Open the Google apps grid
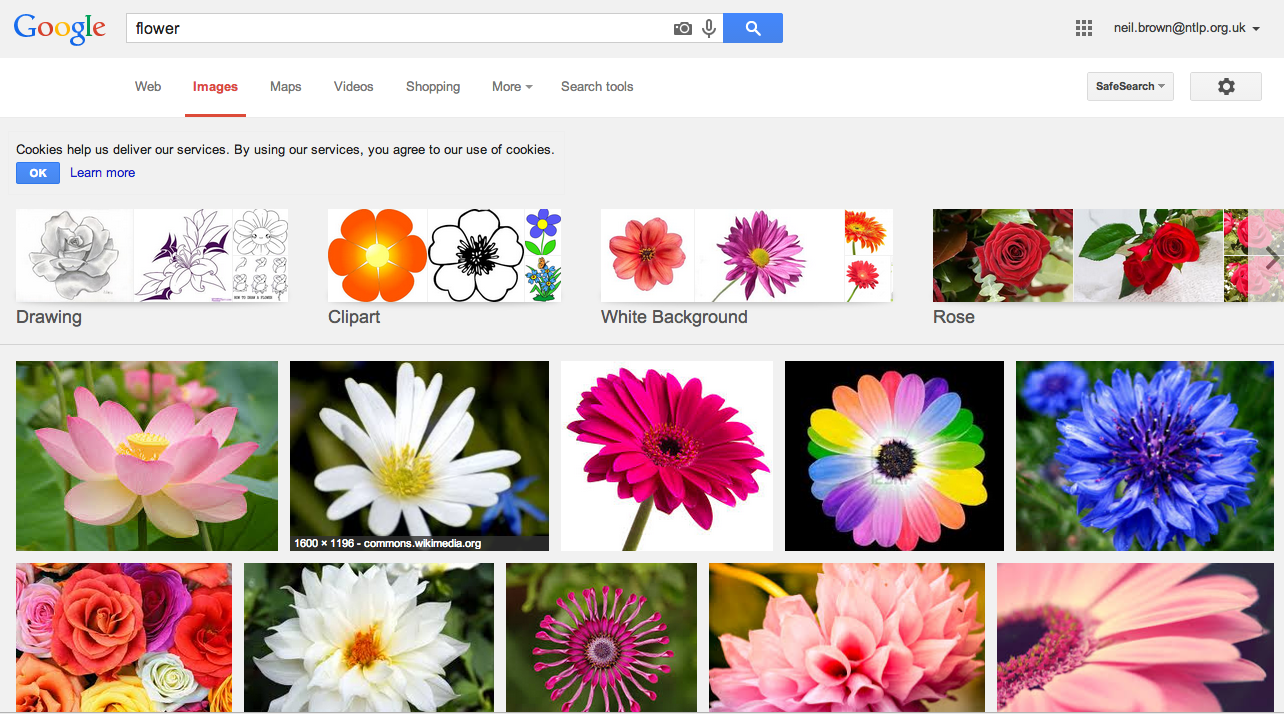 click(1084, 28)
